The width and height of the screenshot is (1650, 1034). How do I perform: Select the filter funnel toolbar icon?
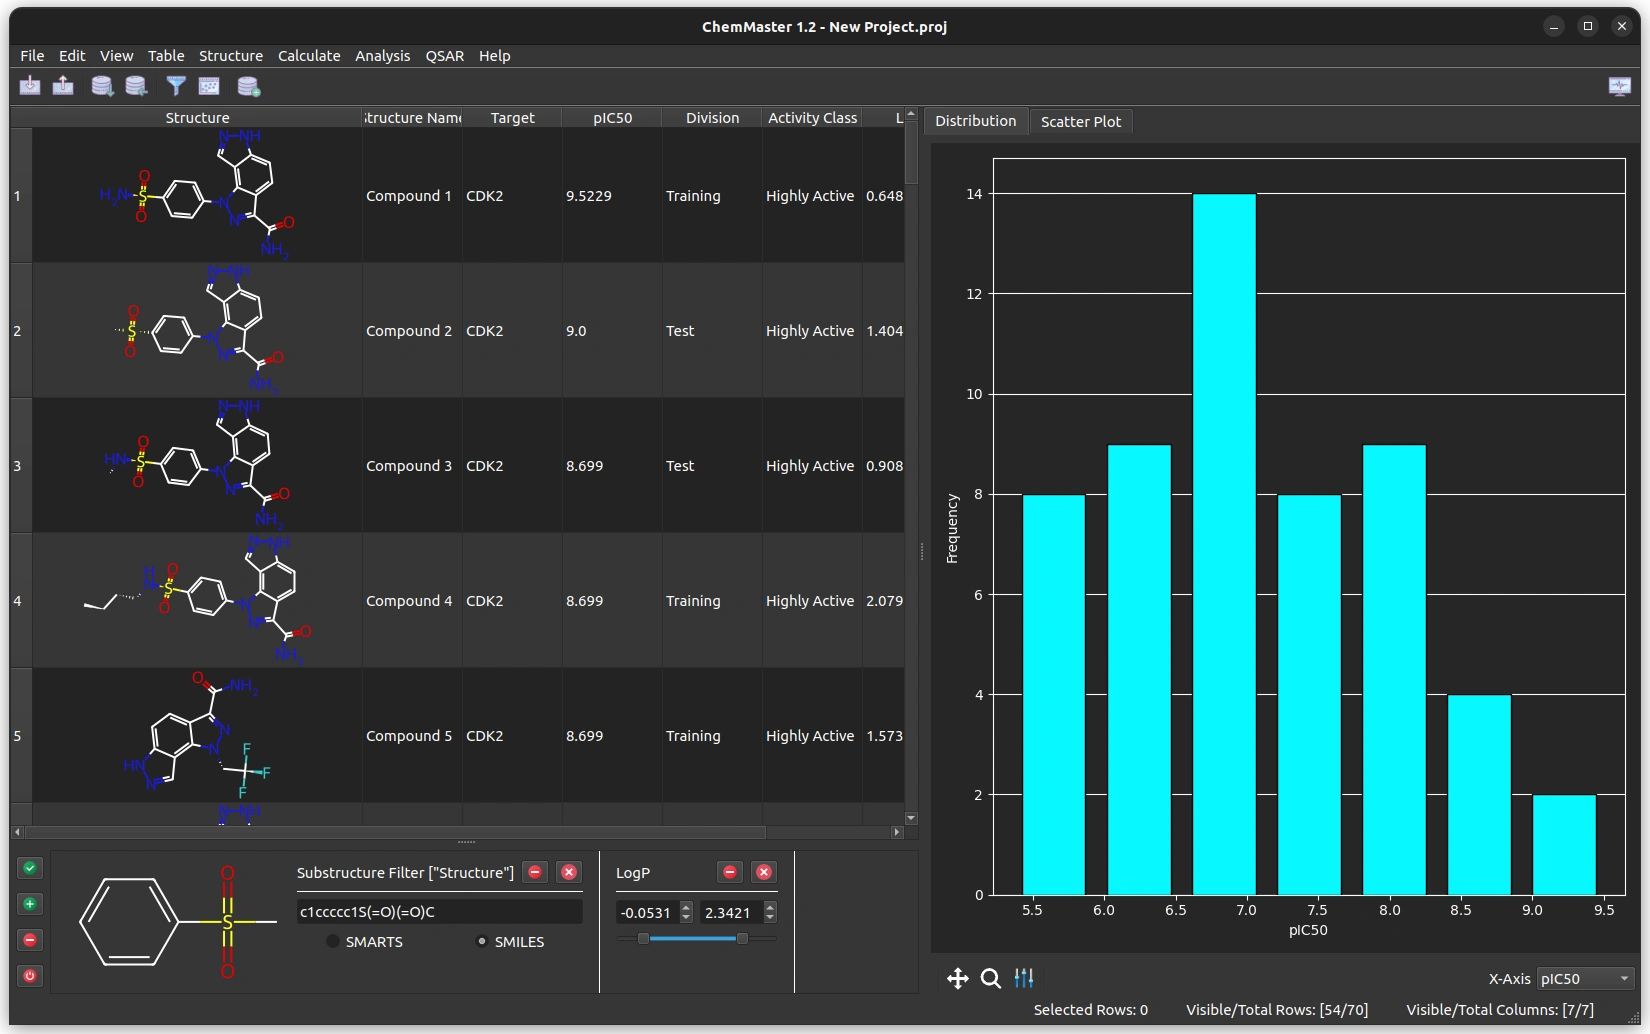(176, 86)
